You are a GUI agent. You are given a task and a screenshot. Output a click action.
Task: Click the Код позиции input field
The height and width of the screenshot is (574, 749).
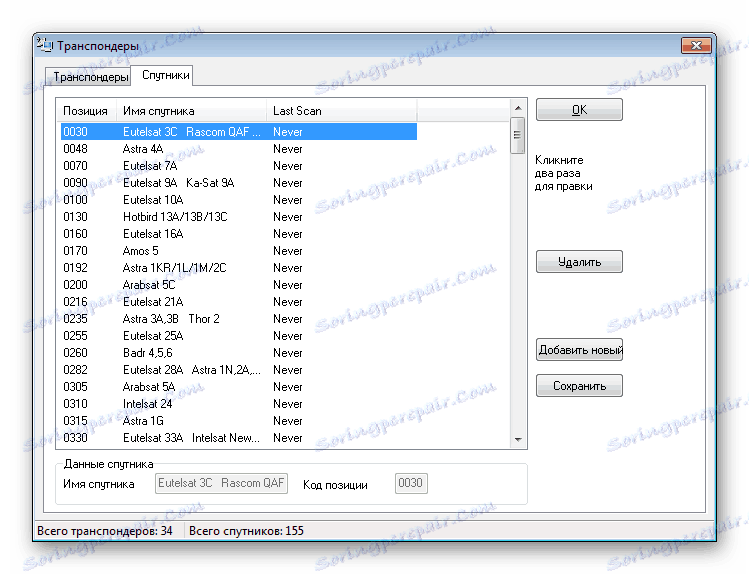point(411,483)
